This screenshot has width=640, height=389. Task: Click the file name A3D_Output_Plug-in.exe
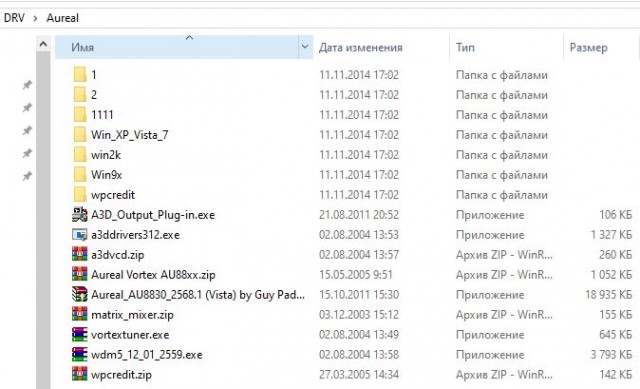(153, 215)
